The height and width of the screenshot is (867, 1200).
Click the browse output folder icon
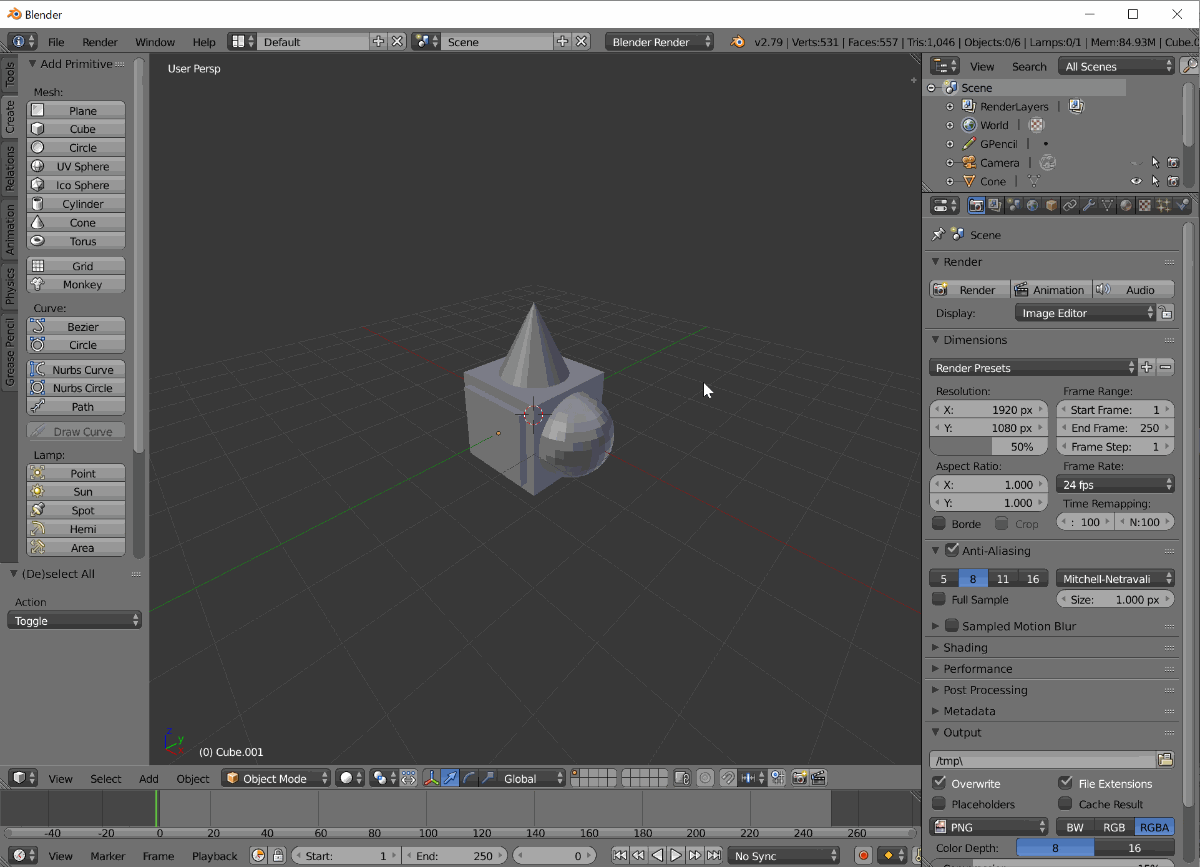1165,760
